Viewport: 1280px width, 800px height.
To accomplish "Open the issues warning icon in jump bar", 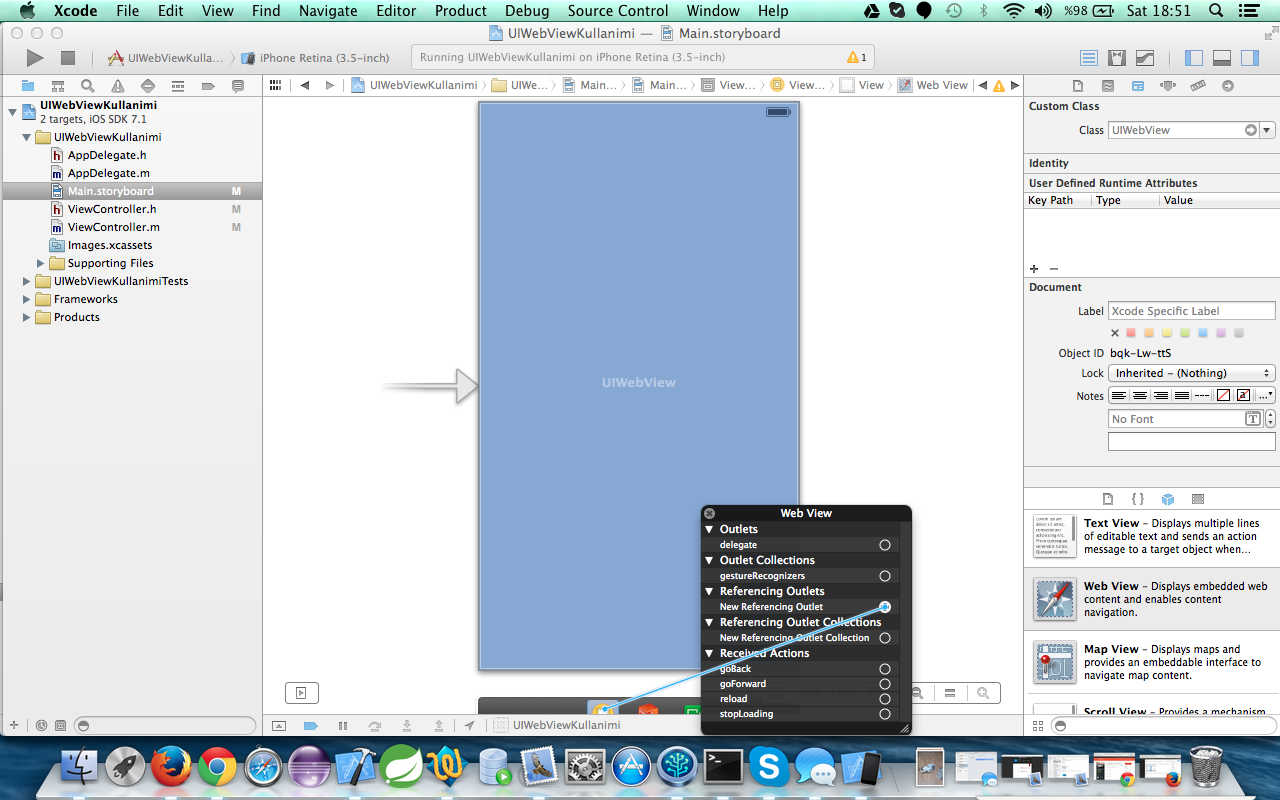I will click(x=998, y=86).
